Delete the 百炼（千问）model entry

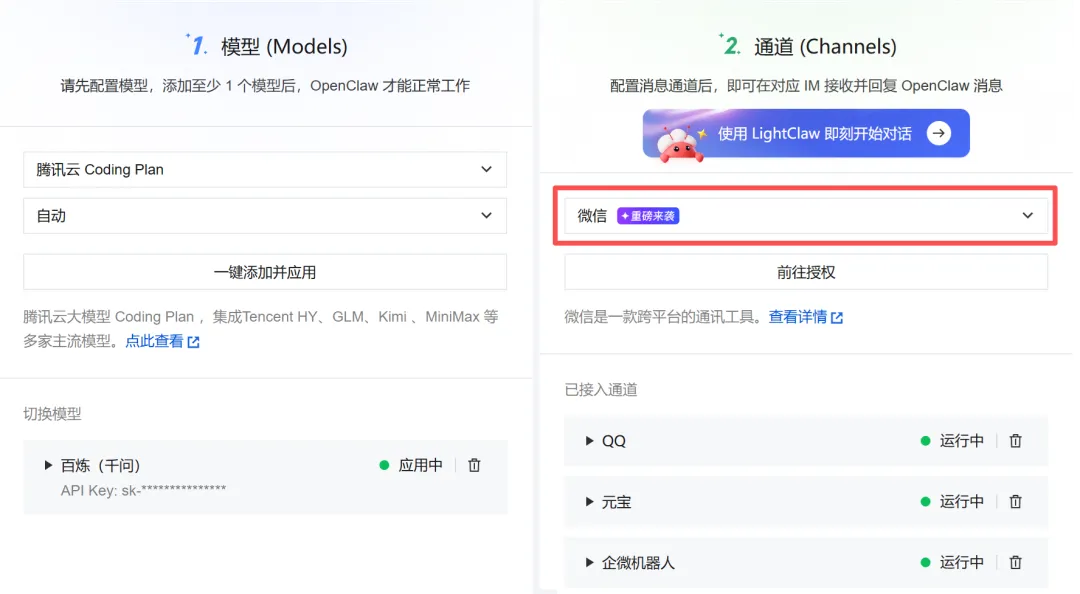pyautogui.click(x=474, y=465)
